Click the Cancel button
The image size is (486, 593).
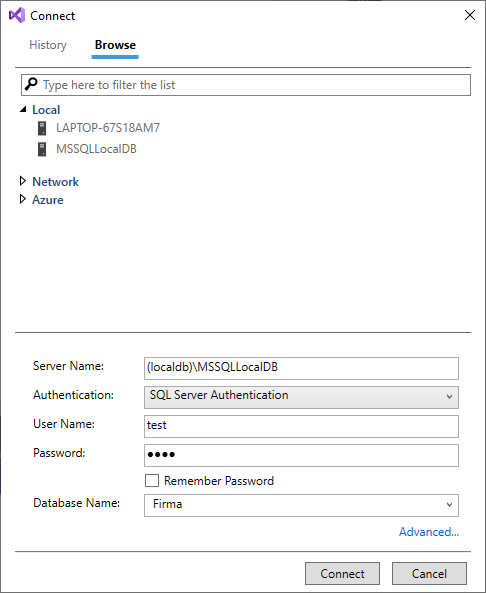(429, 573)
